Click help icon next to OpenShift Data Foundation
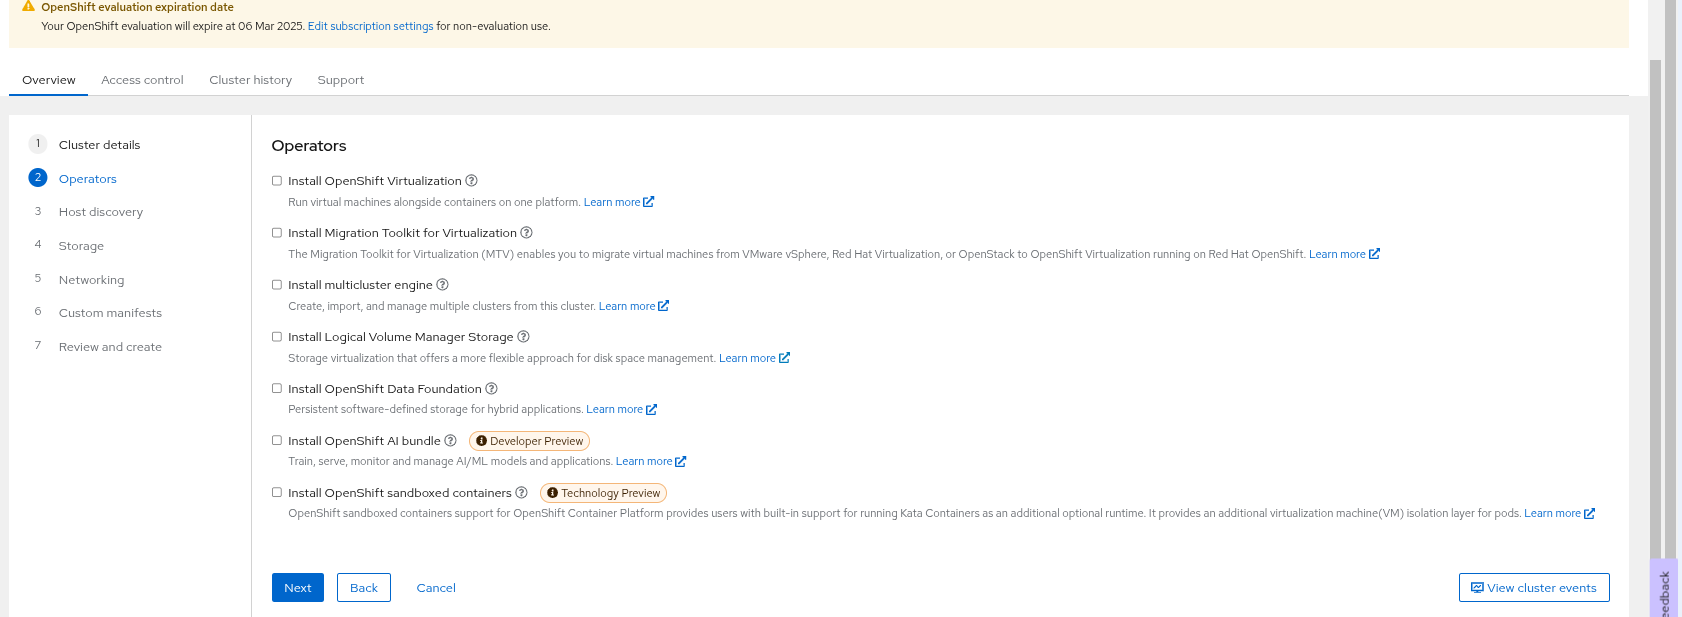The width and height of the screenshot is (1682, 617). 491,389
